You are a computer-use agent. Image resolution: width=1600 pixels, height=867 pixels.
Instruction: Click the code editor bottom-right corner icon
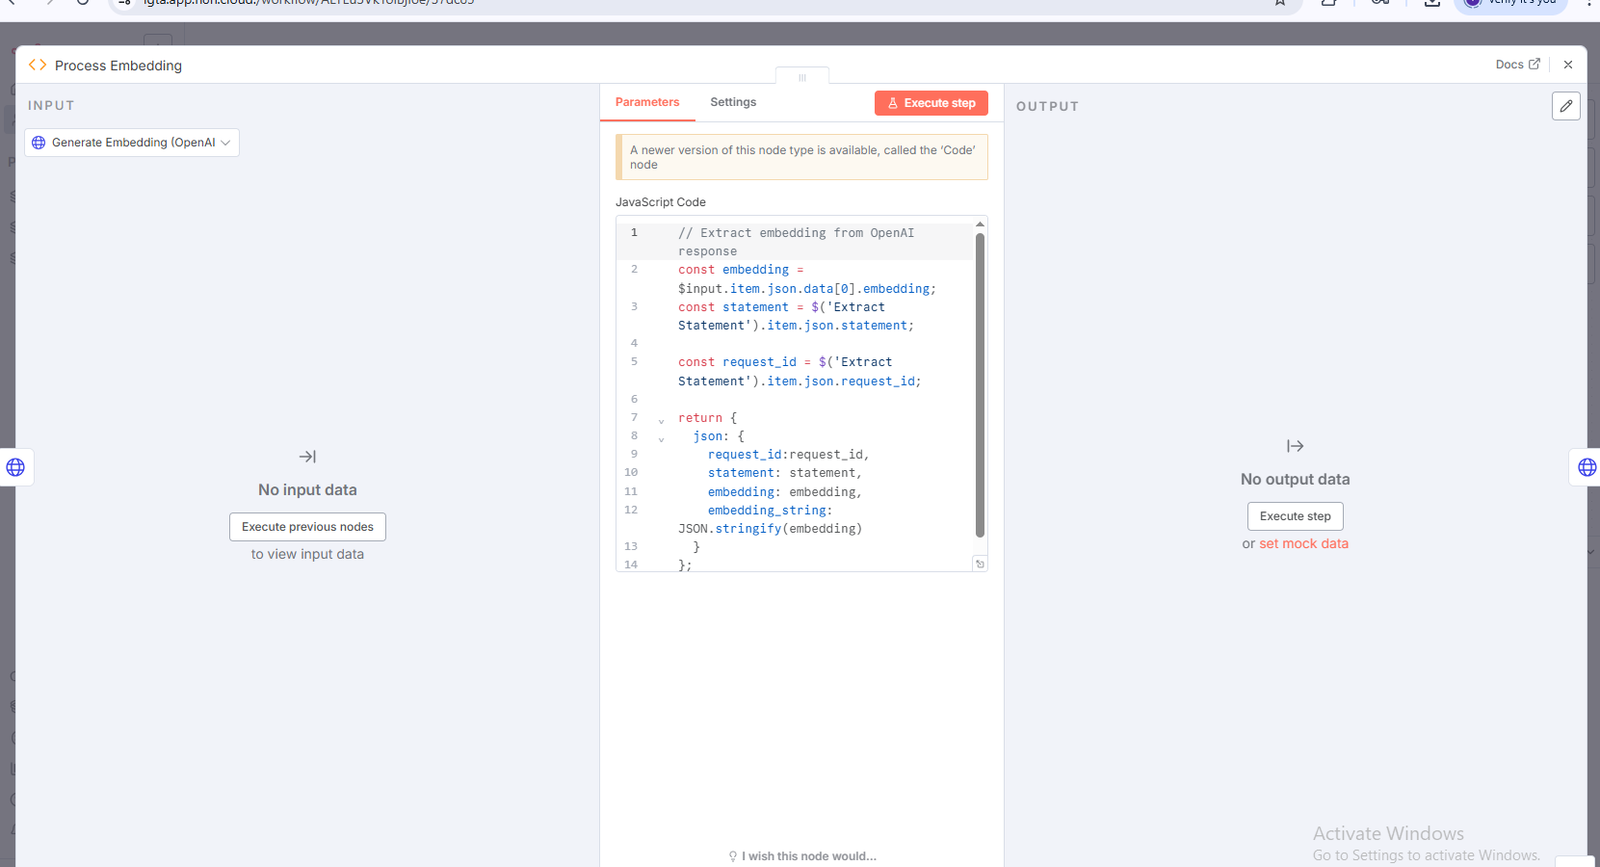point(980,564)
